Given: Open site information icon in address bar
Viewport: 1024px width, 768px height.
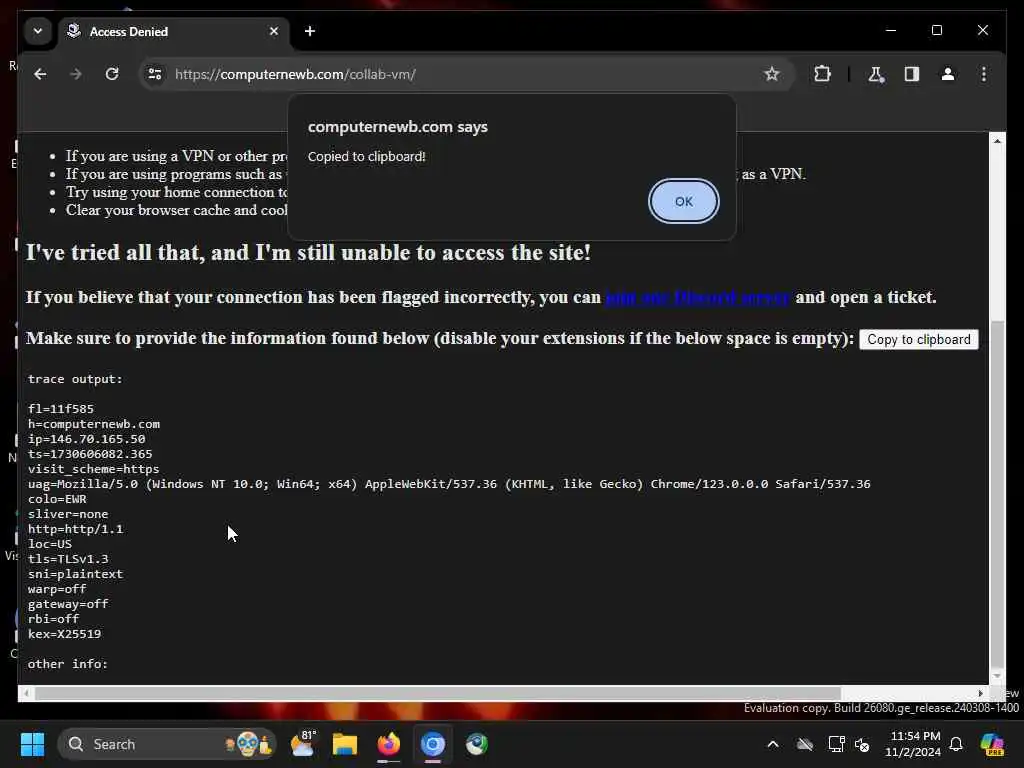Looking at the screenshot, I should [x=155, y=74].
